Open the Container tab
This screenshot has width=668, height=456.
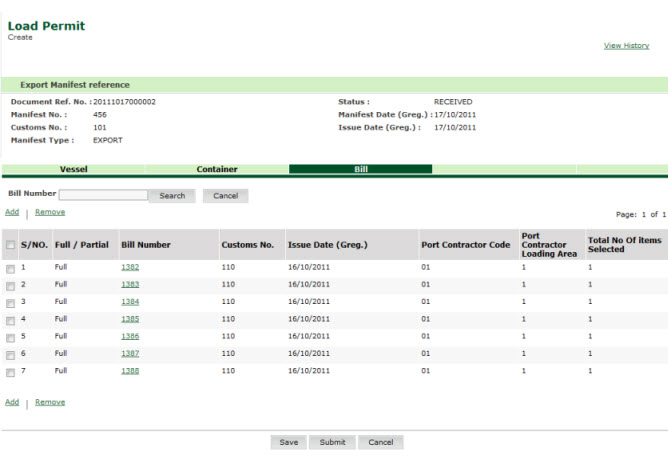(216, 169)
